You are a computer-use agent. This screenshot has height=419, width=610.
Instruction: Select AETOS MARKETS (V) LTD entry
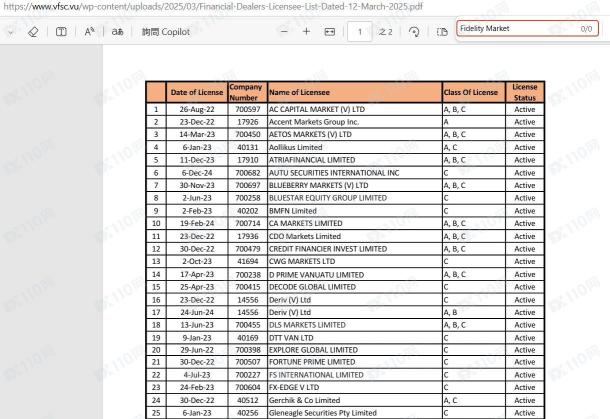pyautogui.click(x=310, y=135)
